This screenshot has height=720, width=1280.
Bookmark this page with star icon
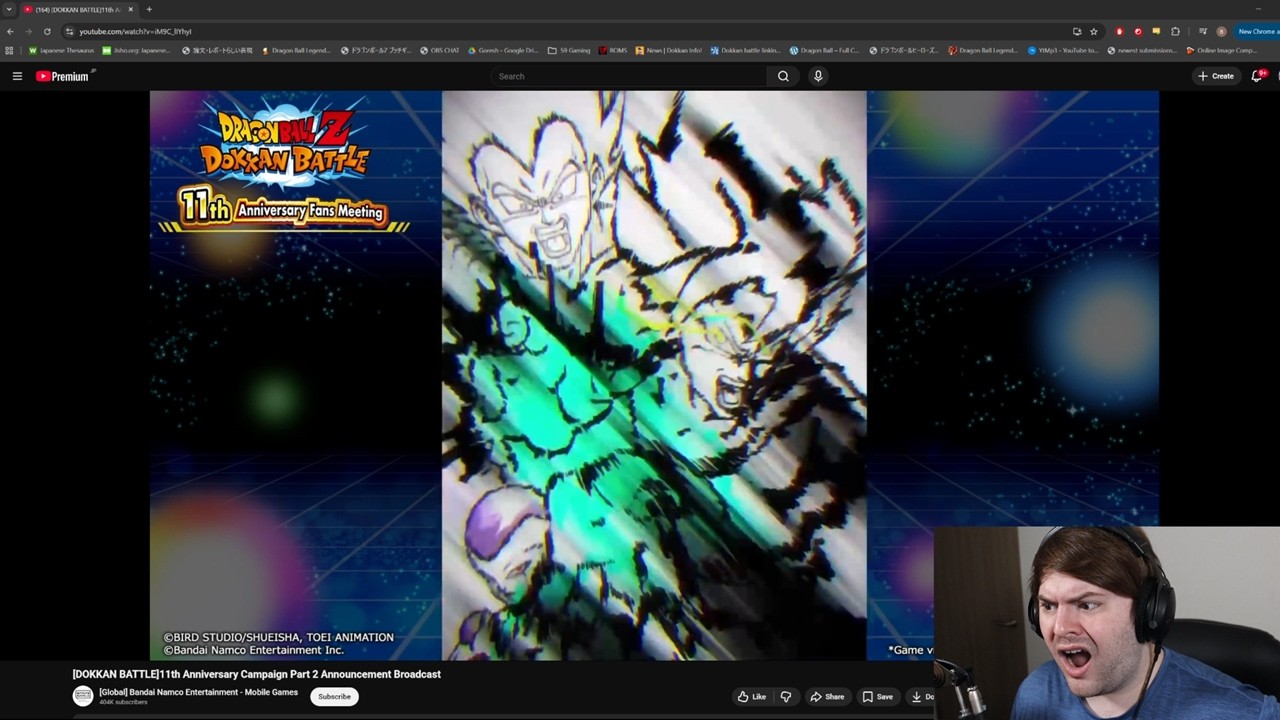click(1094, 31)
